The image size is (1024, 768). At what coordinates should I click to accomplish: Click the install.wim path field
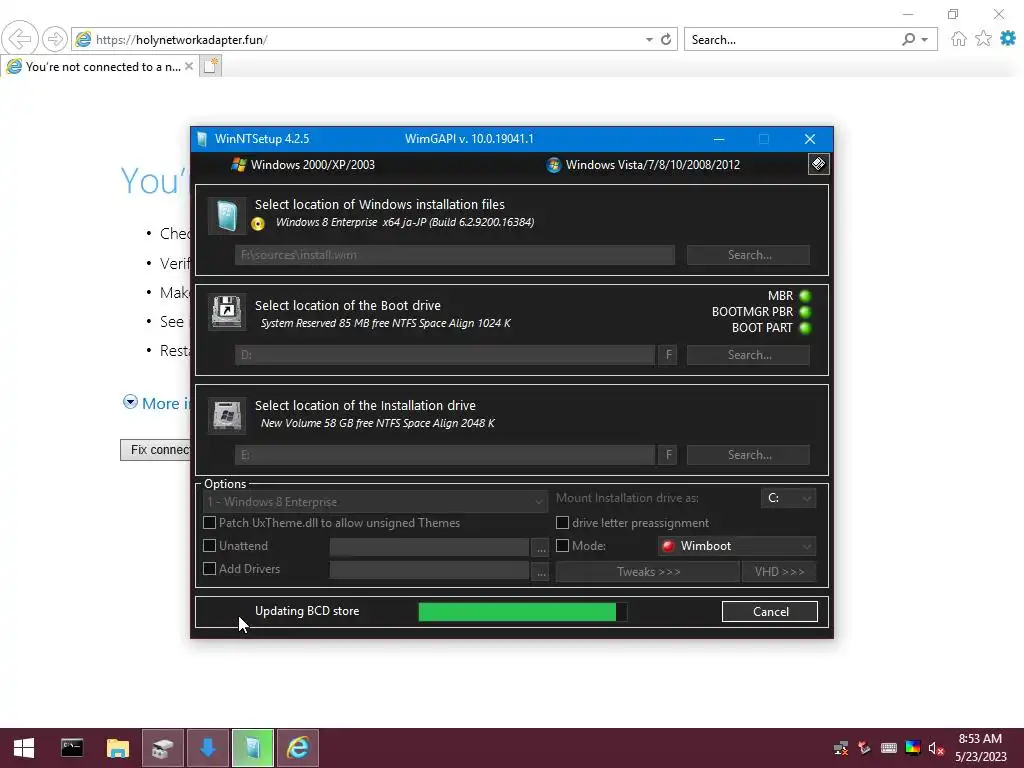(455, 255)
